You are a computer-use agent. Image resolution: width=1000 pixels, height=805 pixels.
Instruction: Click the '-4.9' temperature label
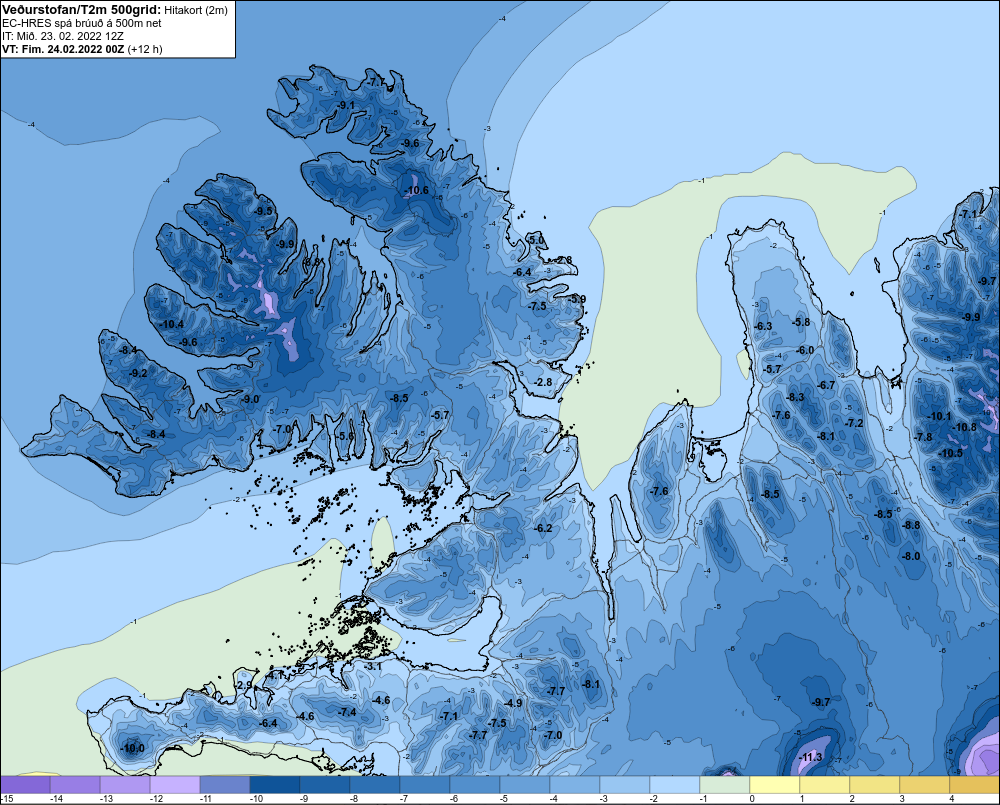pos(513,703)
